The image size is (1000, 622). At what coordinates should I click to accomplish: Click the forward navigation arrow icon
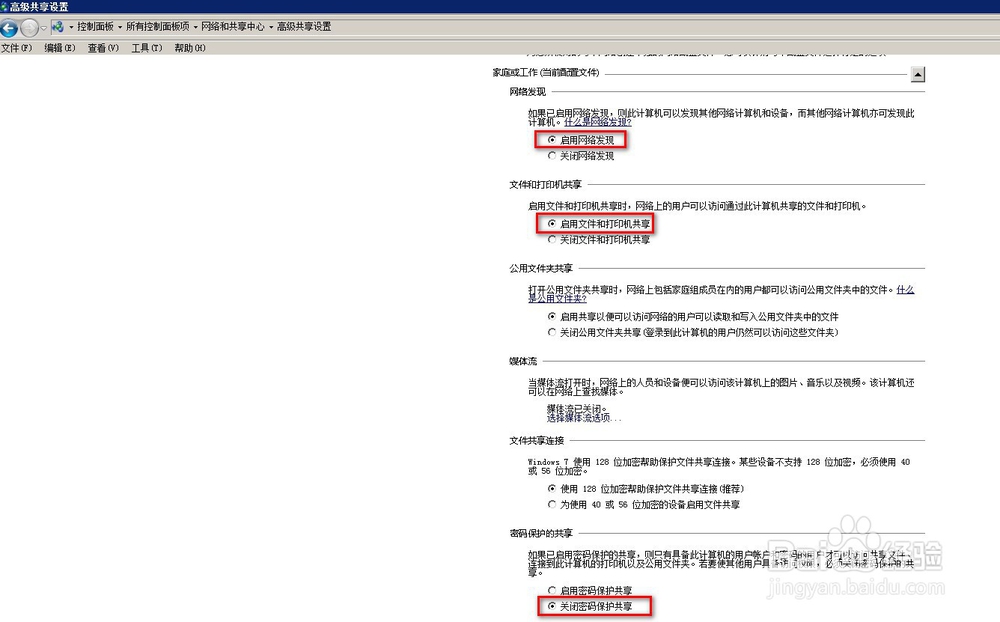click(30, 27)
